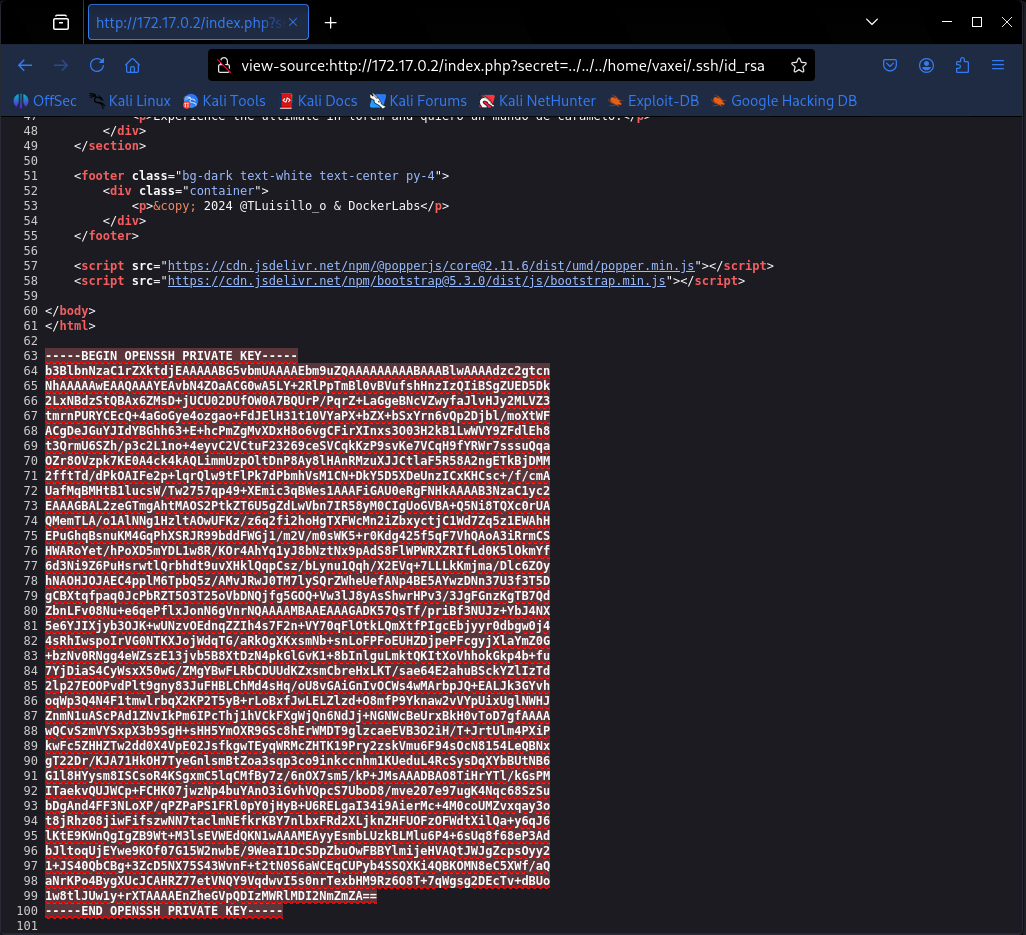Open a new tab with plus button

(x=330, y=23)
